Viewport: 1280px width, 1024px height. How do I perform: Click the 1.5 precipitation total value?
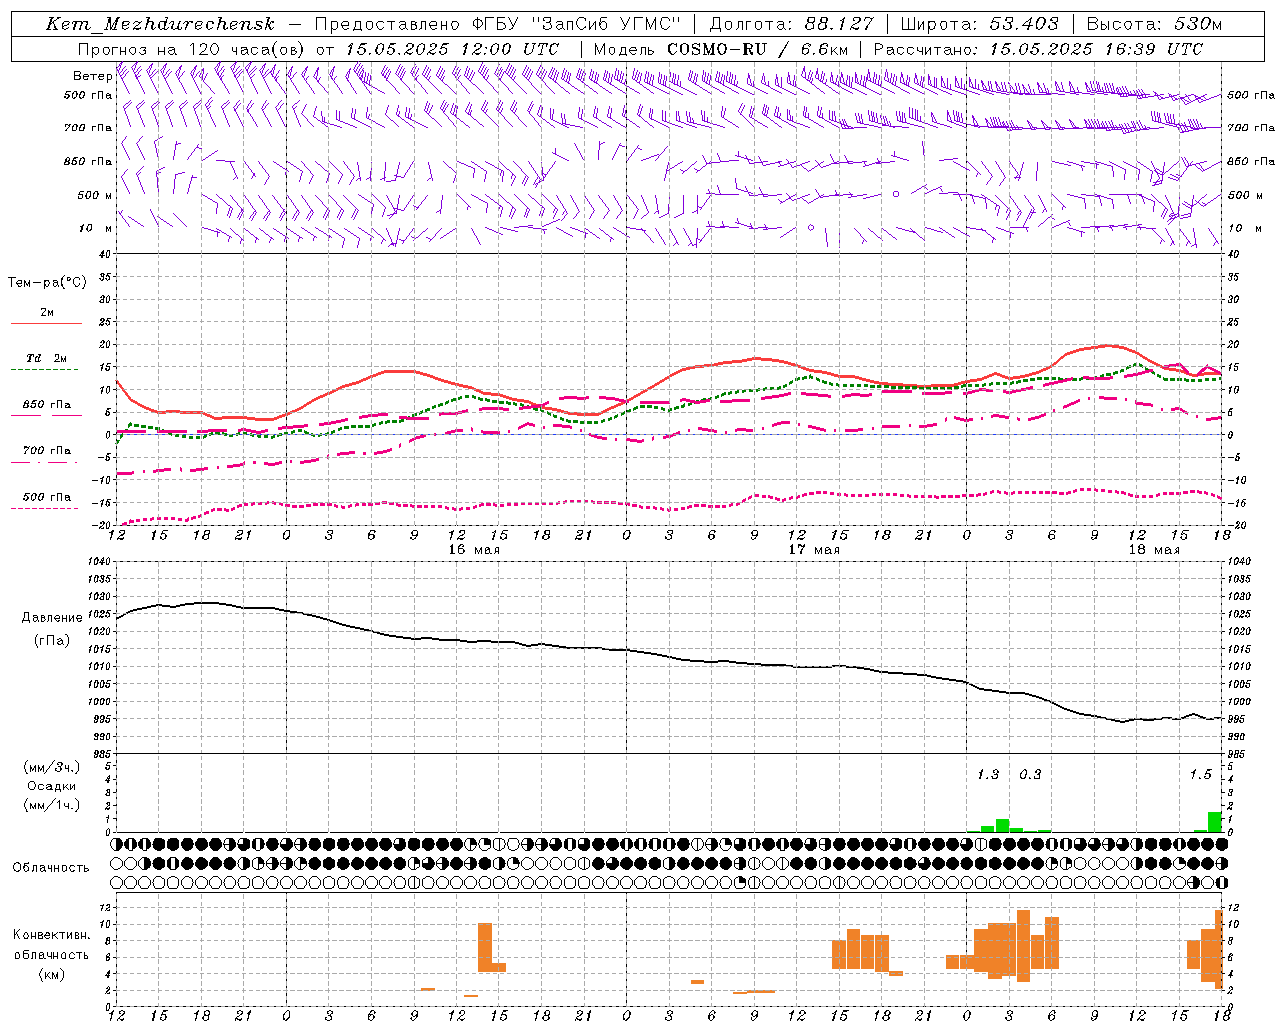point(1200,774)
